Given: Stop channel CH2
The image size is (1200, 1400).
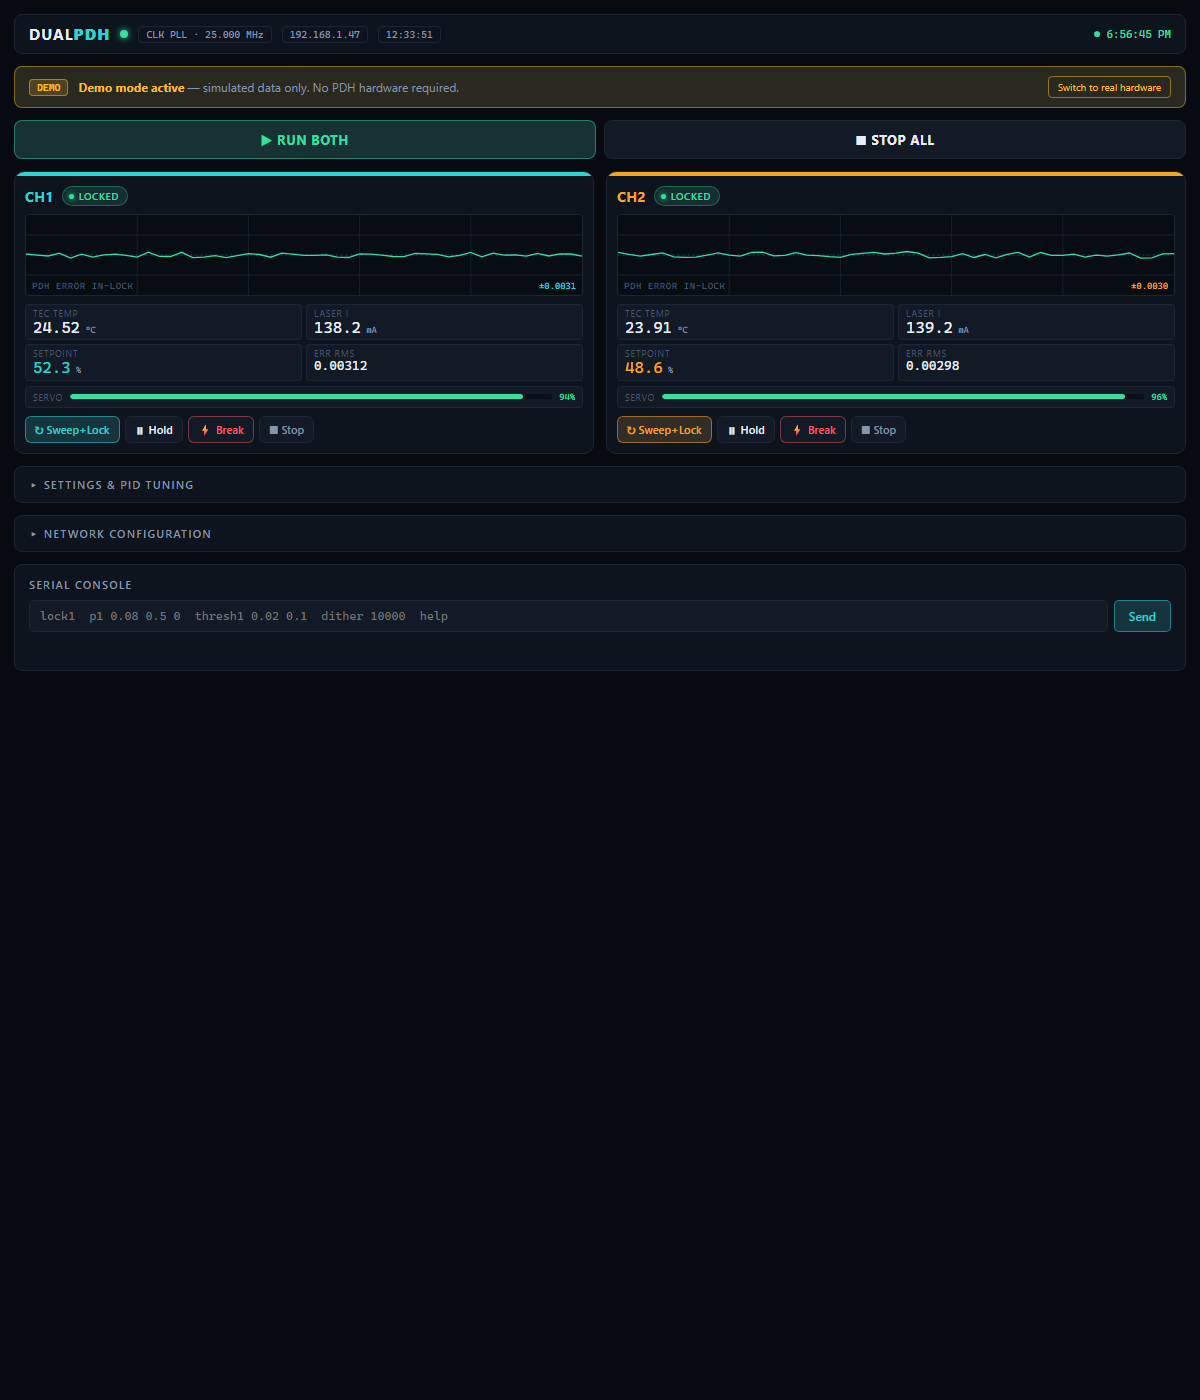Looking at the screenshot, I should click(x=878, y=430).
